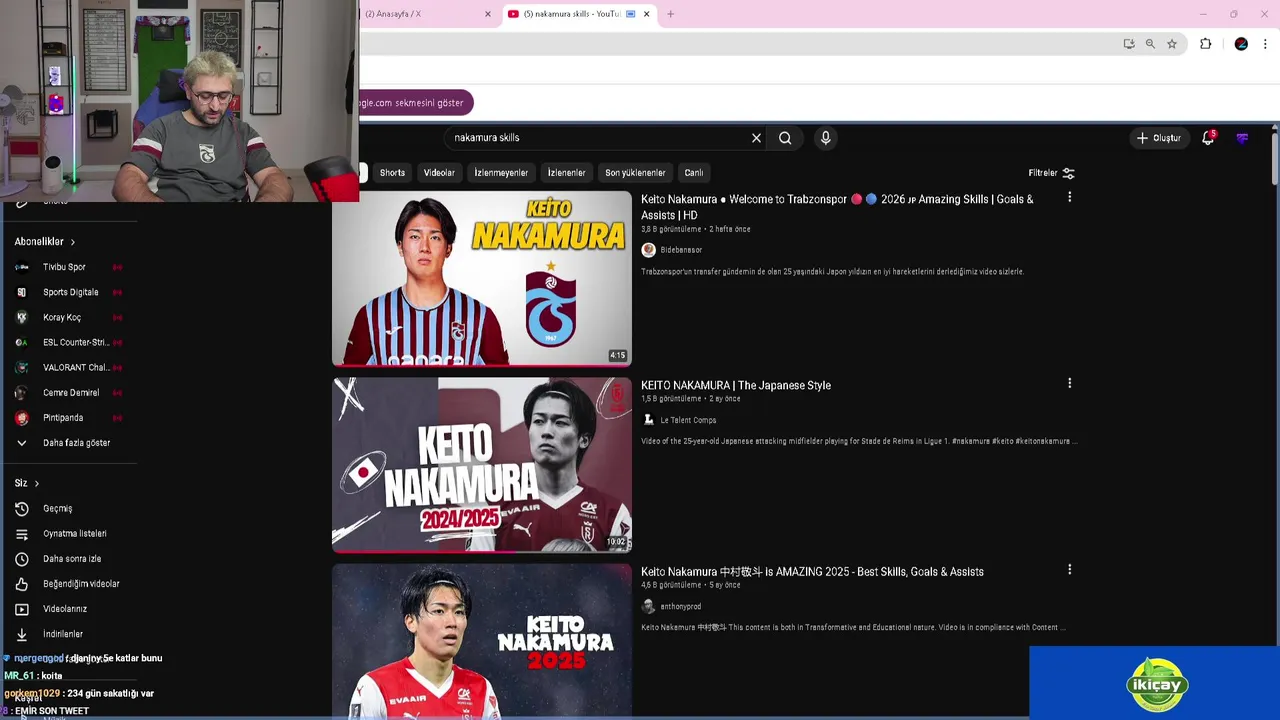Open the notifications bell

point(1208,138)
